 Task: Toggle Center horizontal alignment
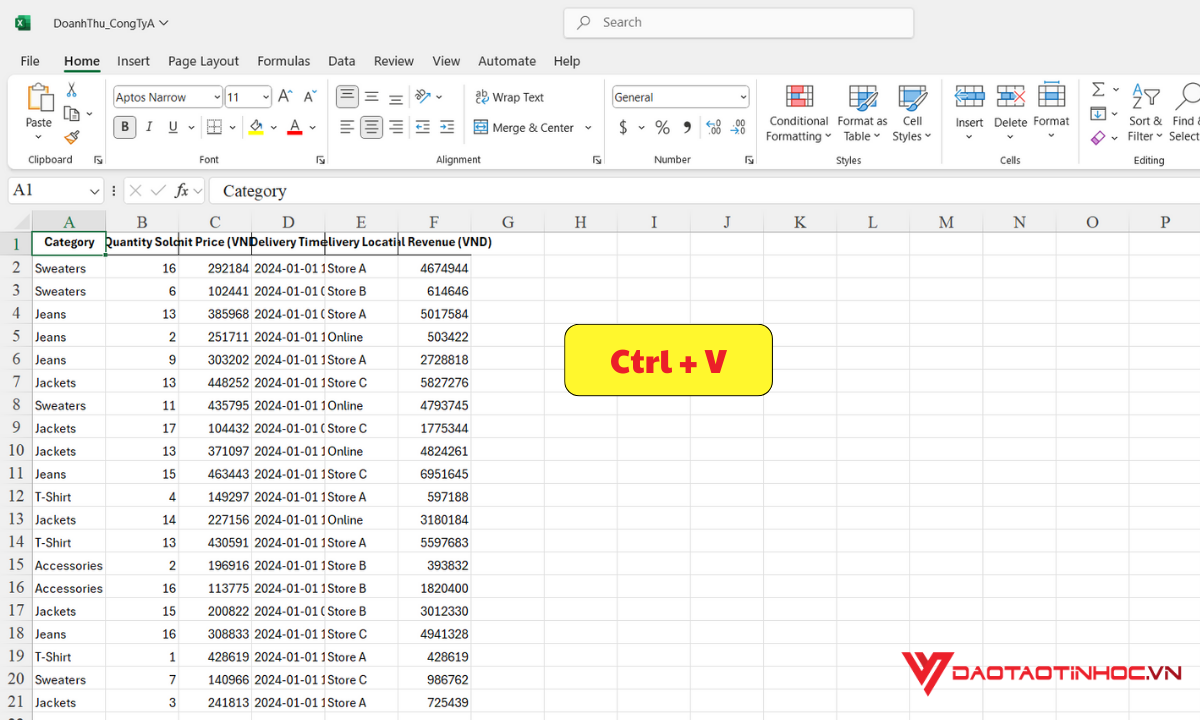(x=372, y=127)
